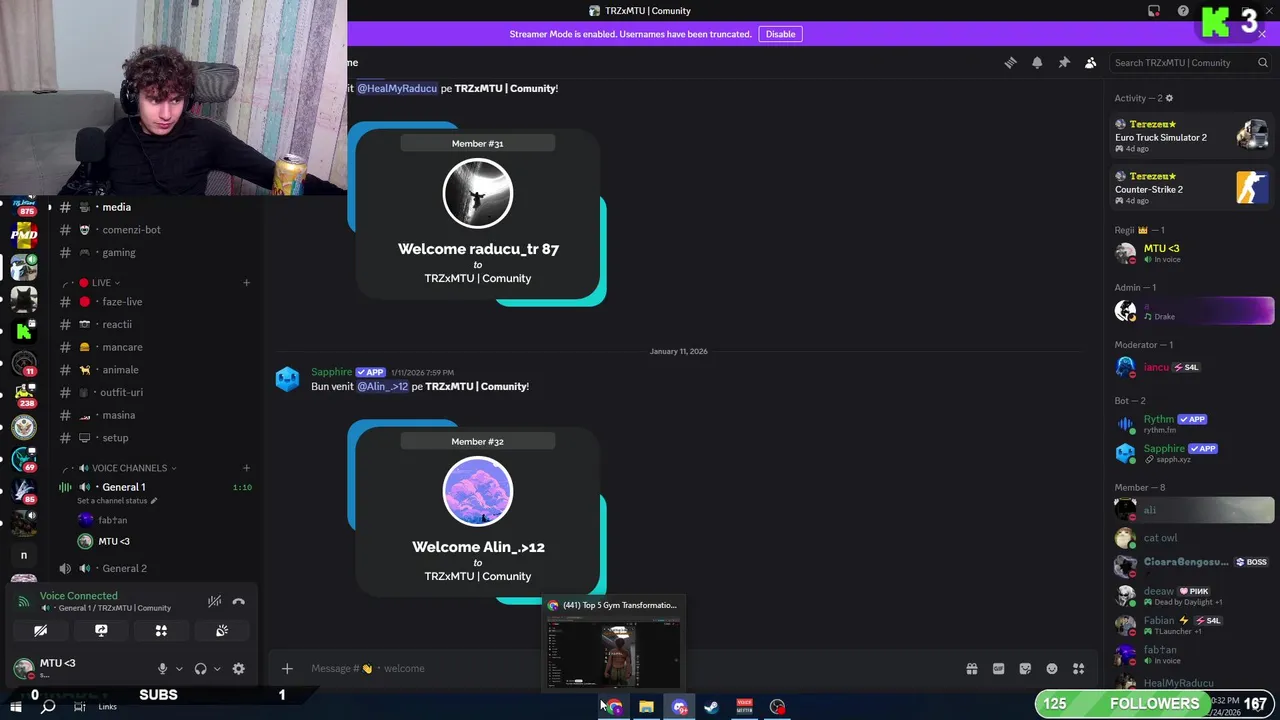Share your screen button

pos(101,631)
